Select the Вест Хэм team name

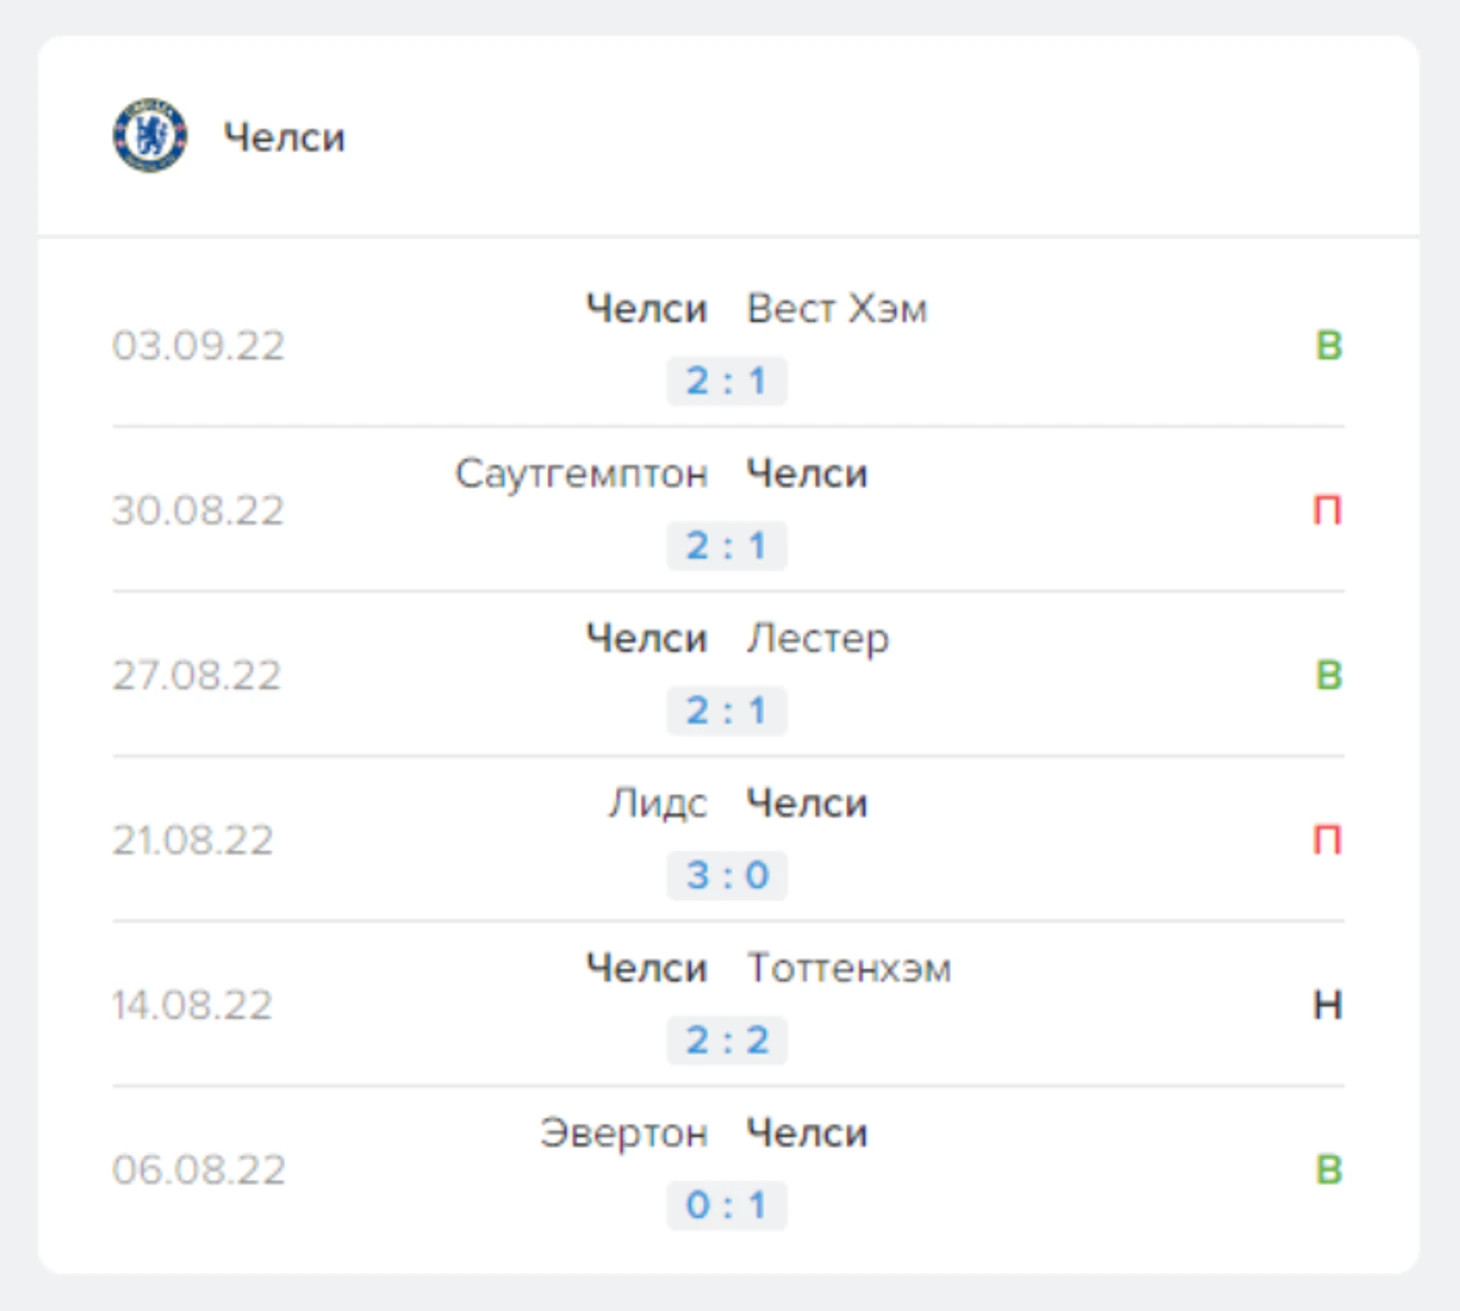837,309
